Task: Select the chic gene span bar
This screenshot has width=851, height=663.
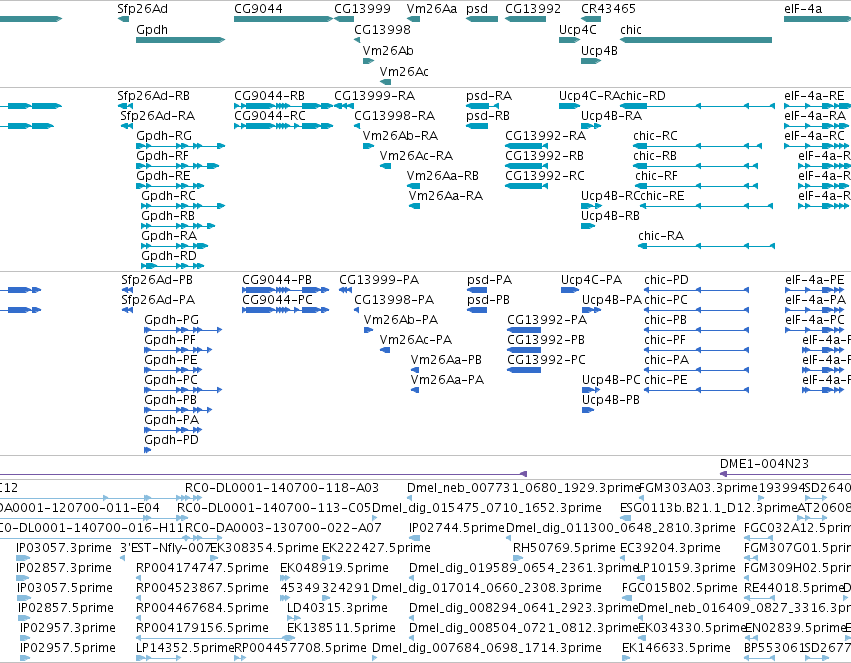Action: pos(696,40)
